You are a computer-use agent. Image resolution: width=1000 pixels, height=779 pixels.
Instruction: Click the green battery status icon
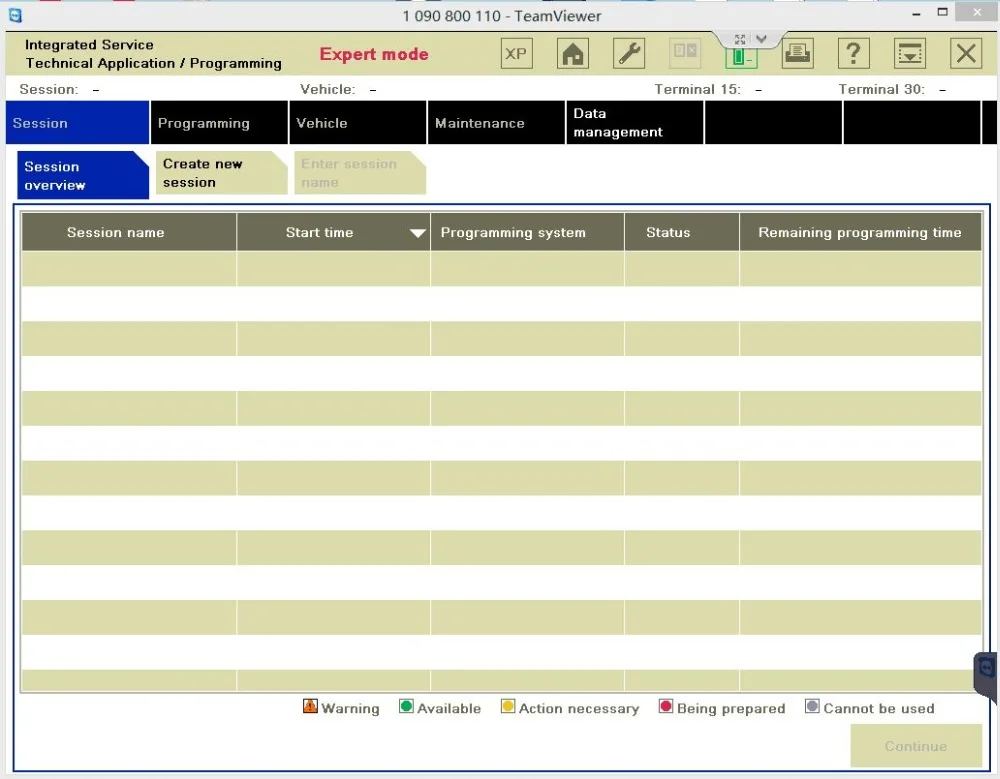tap(741, 57)
